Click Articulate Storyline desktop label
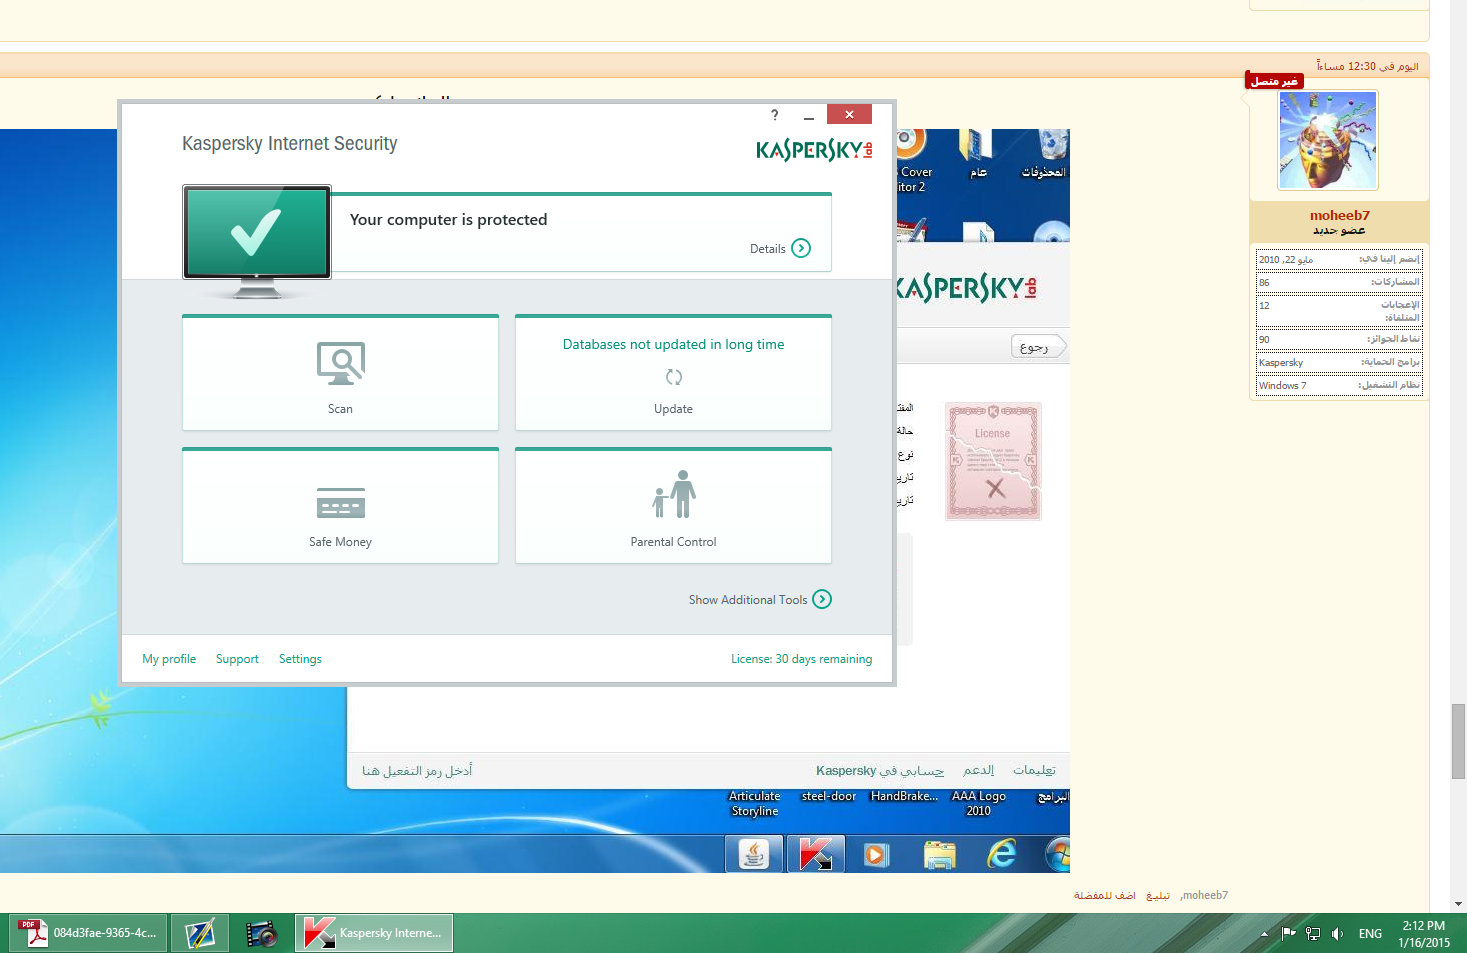The height and width of the screenshot is (953, 1467). coord(755,804)
